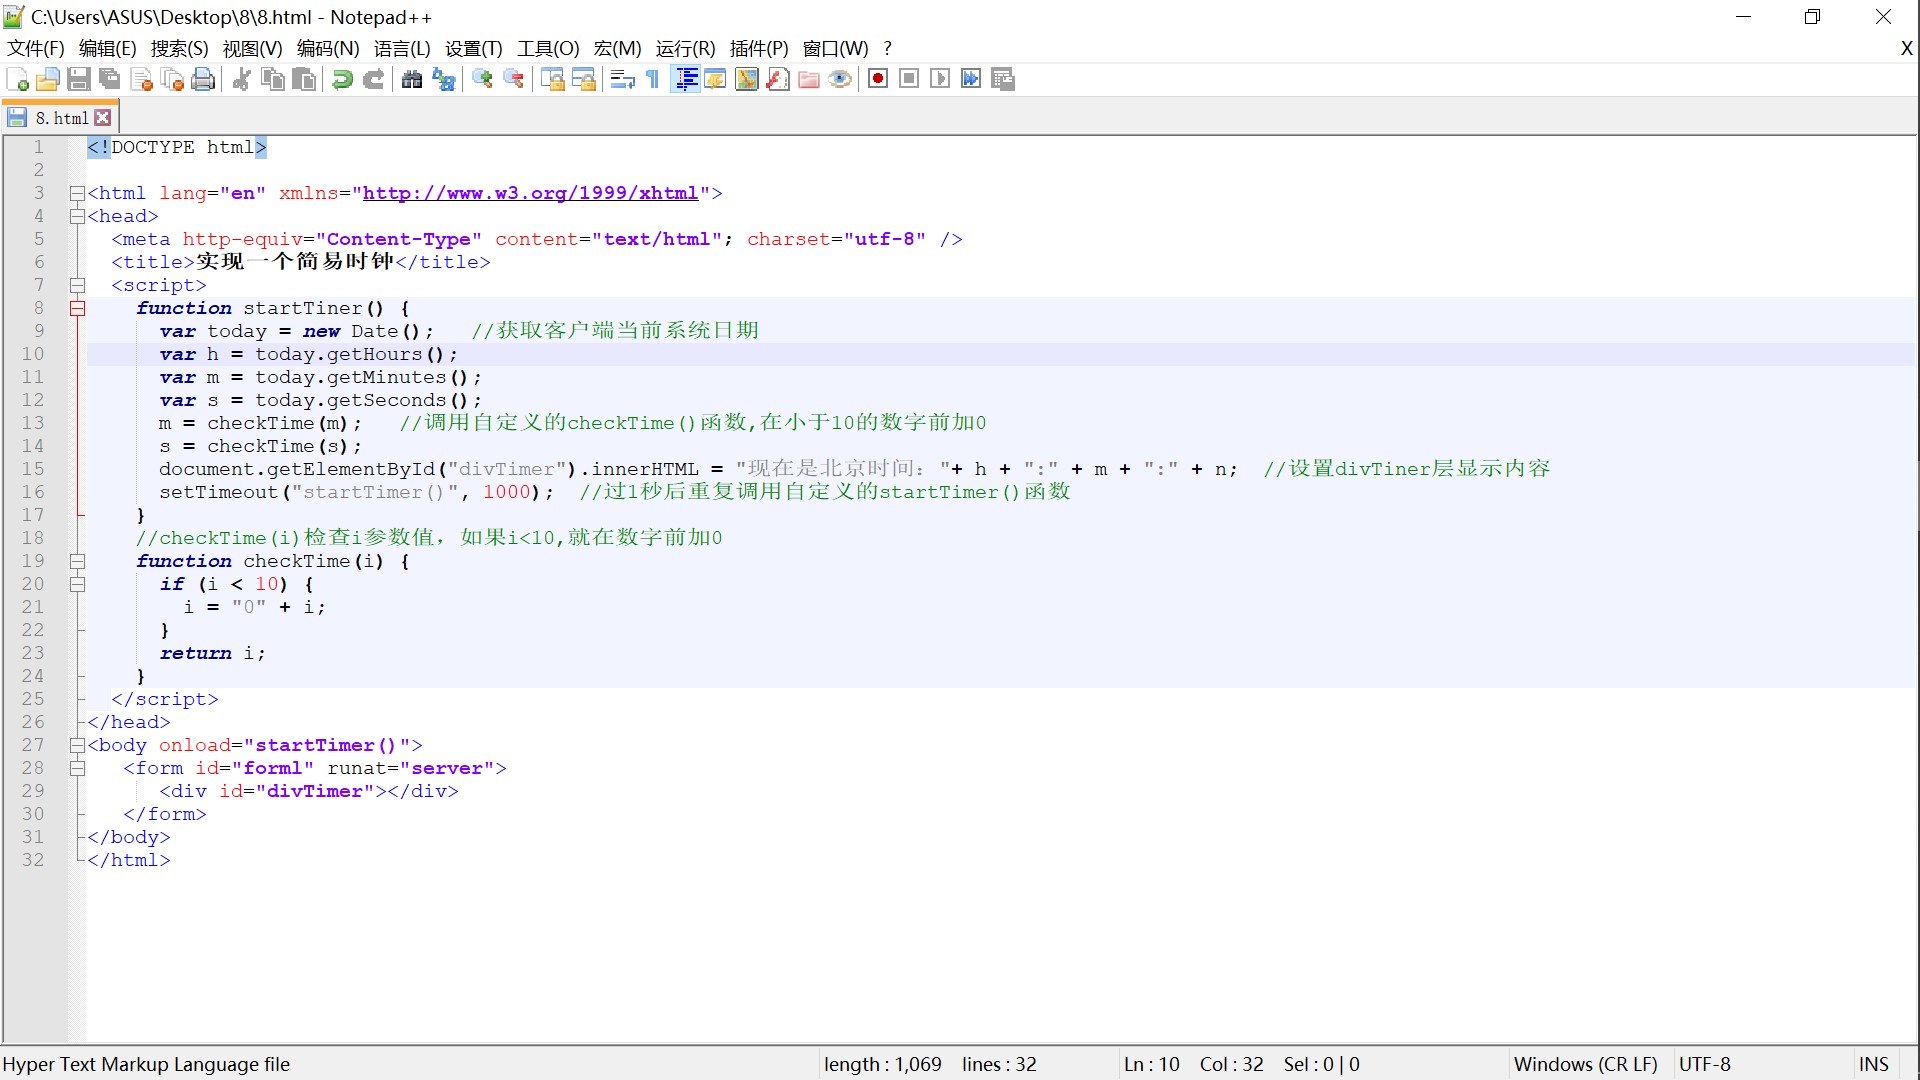
Task: Create a new file with toolbar icon
Action: pos(17,80)
